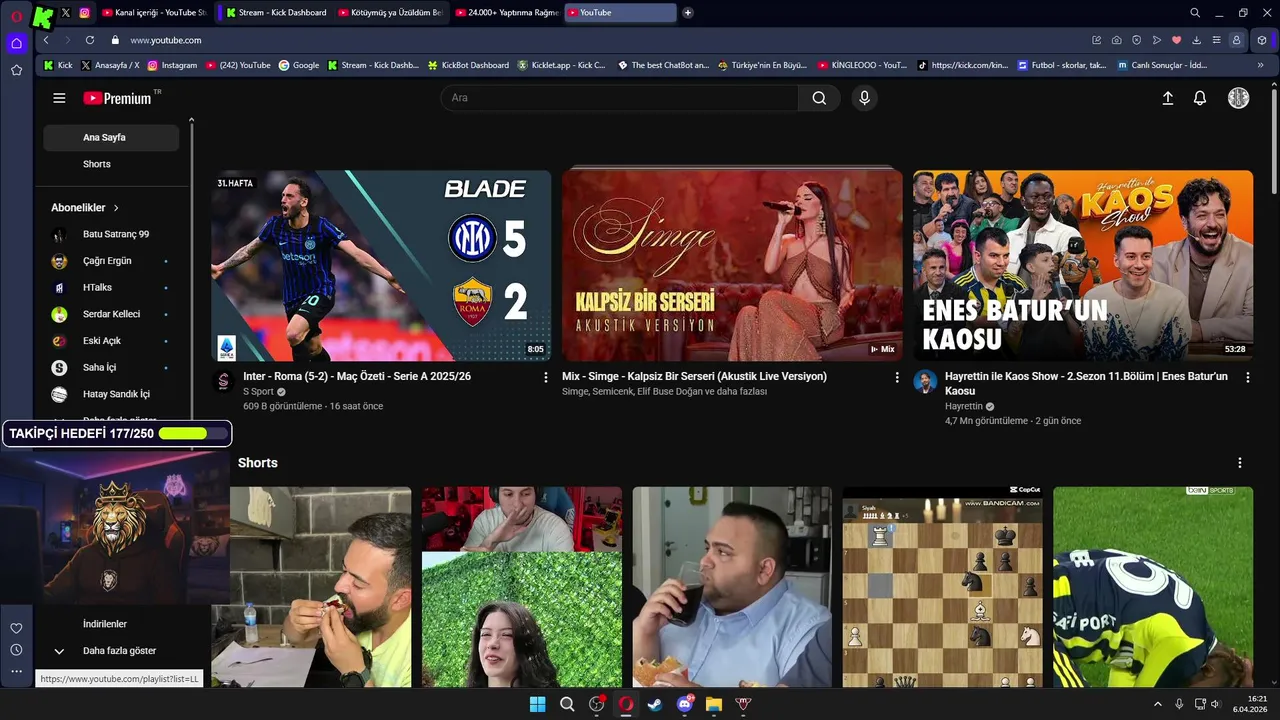Open Opera sidebar history clock icon
The width and height of the screenshot is (1280, 720).
pyautogui.click(x=16, y=650)
